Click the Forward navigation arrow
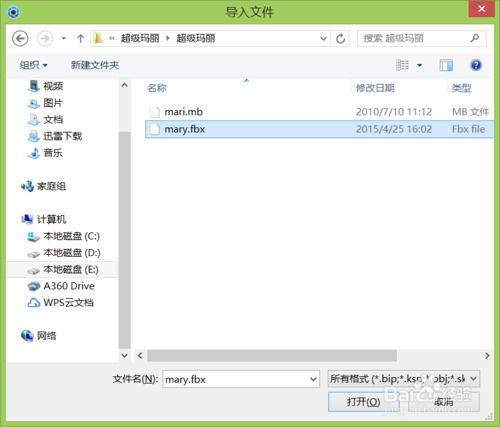Viewport: 500px width, 427px height. [45, 39]
